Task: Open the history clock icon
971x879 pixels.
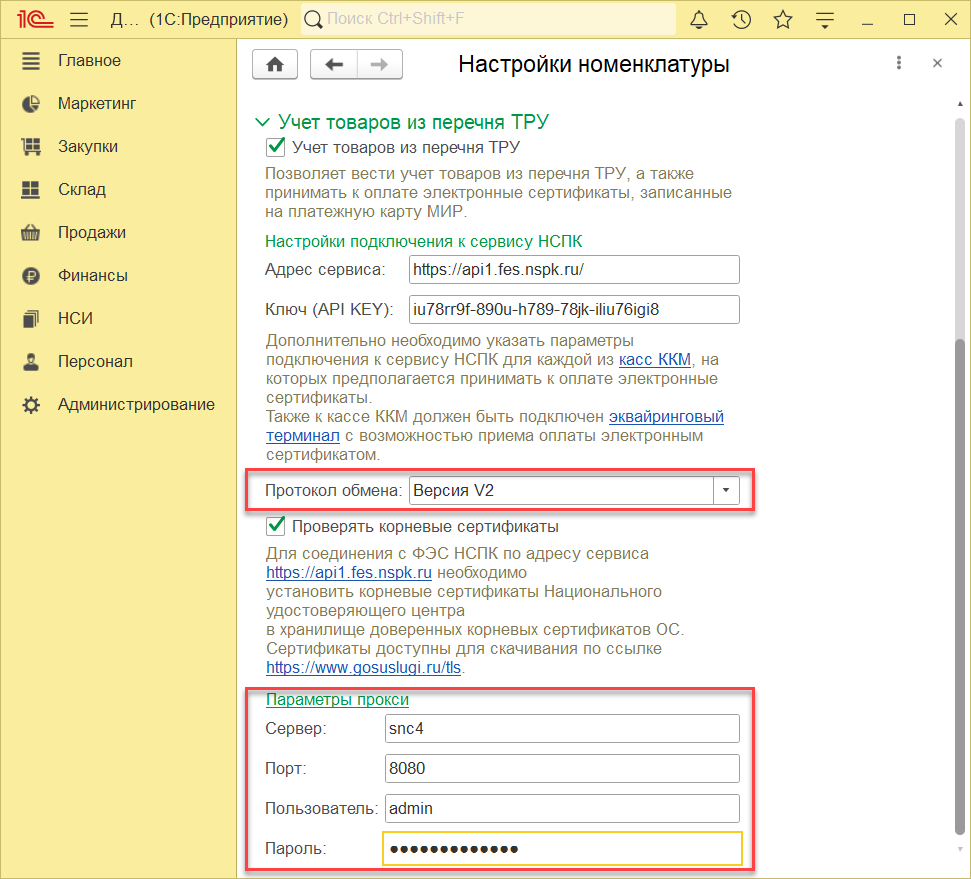Action: [741, 20]
